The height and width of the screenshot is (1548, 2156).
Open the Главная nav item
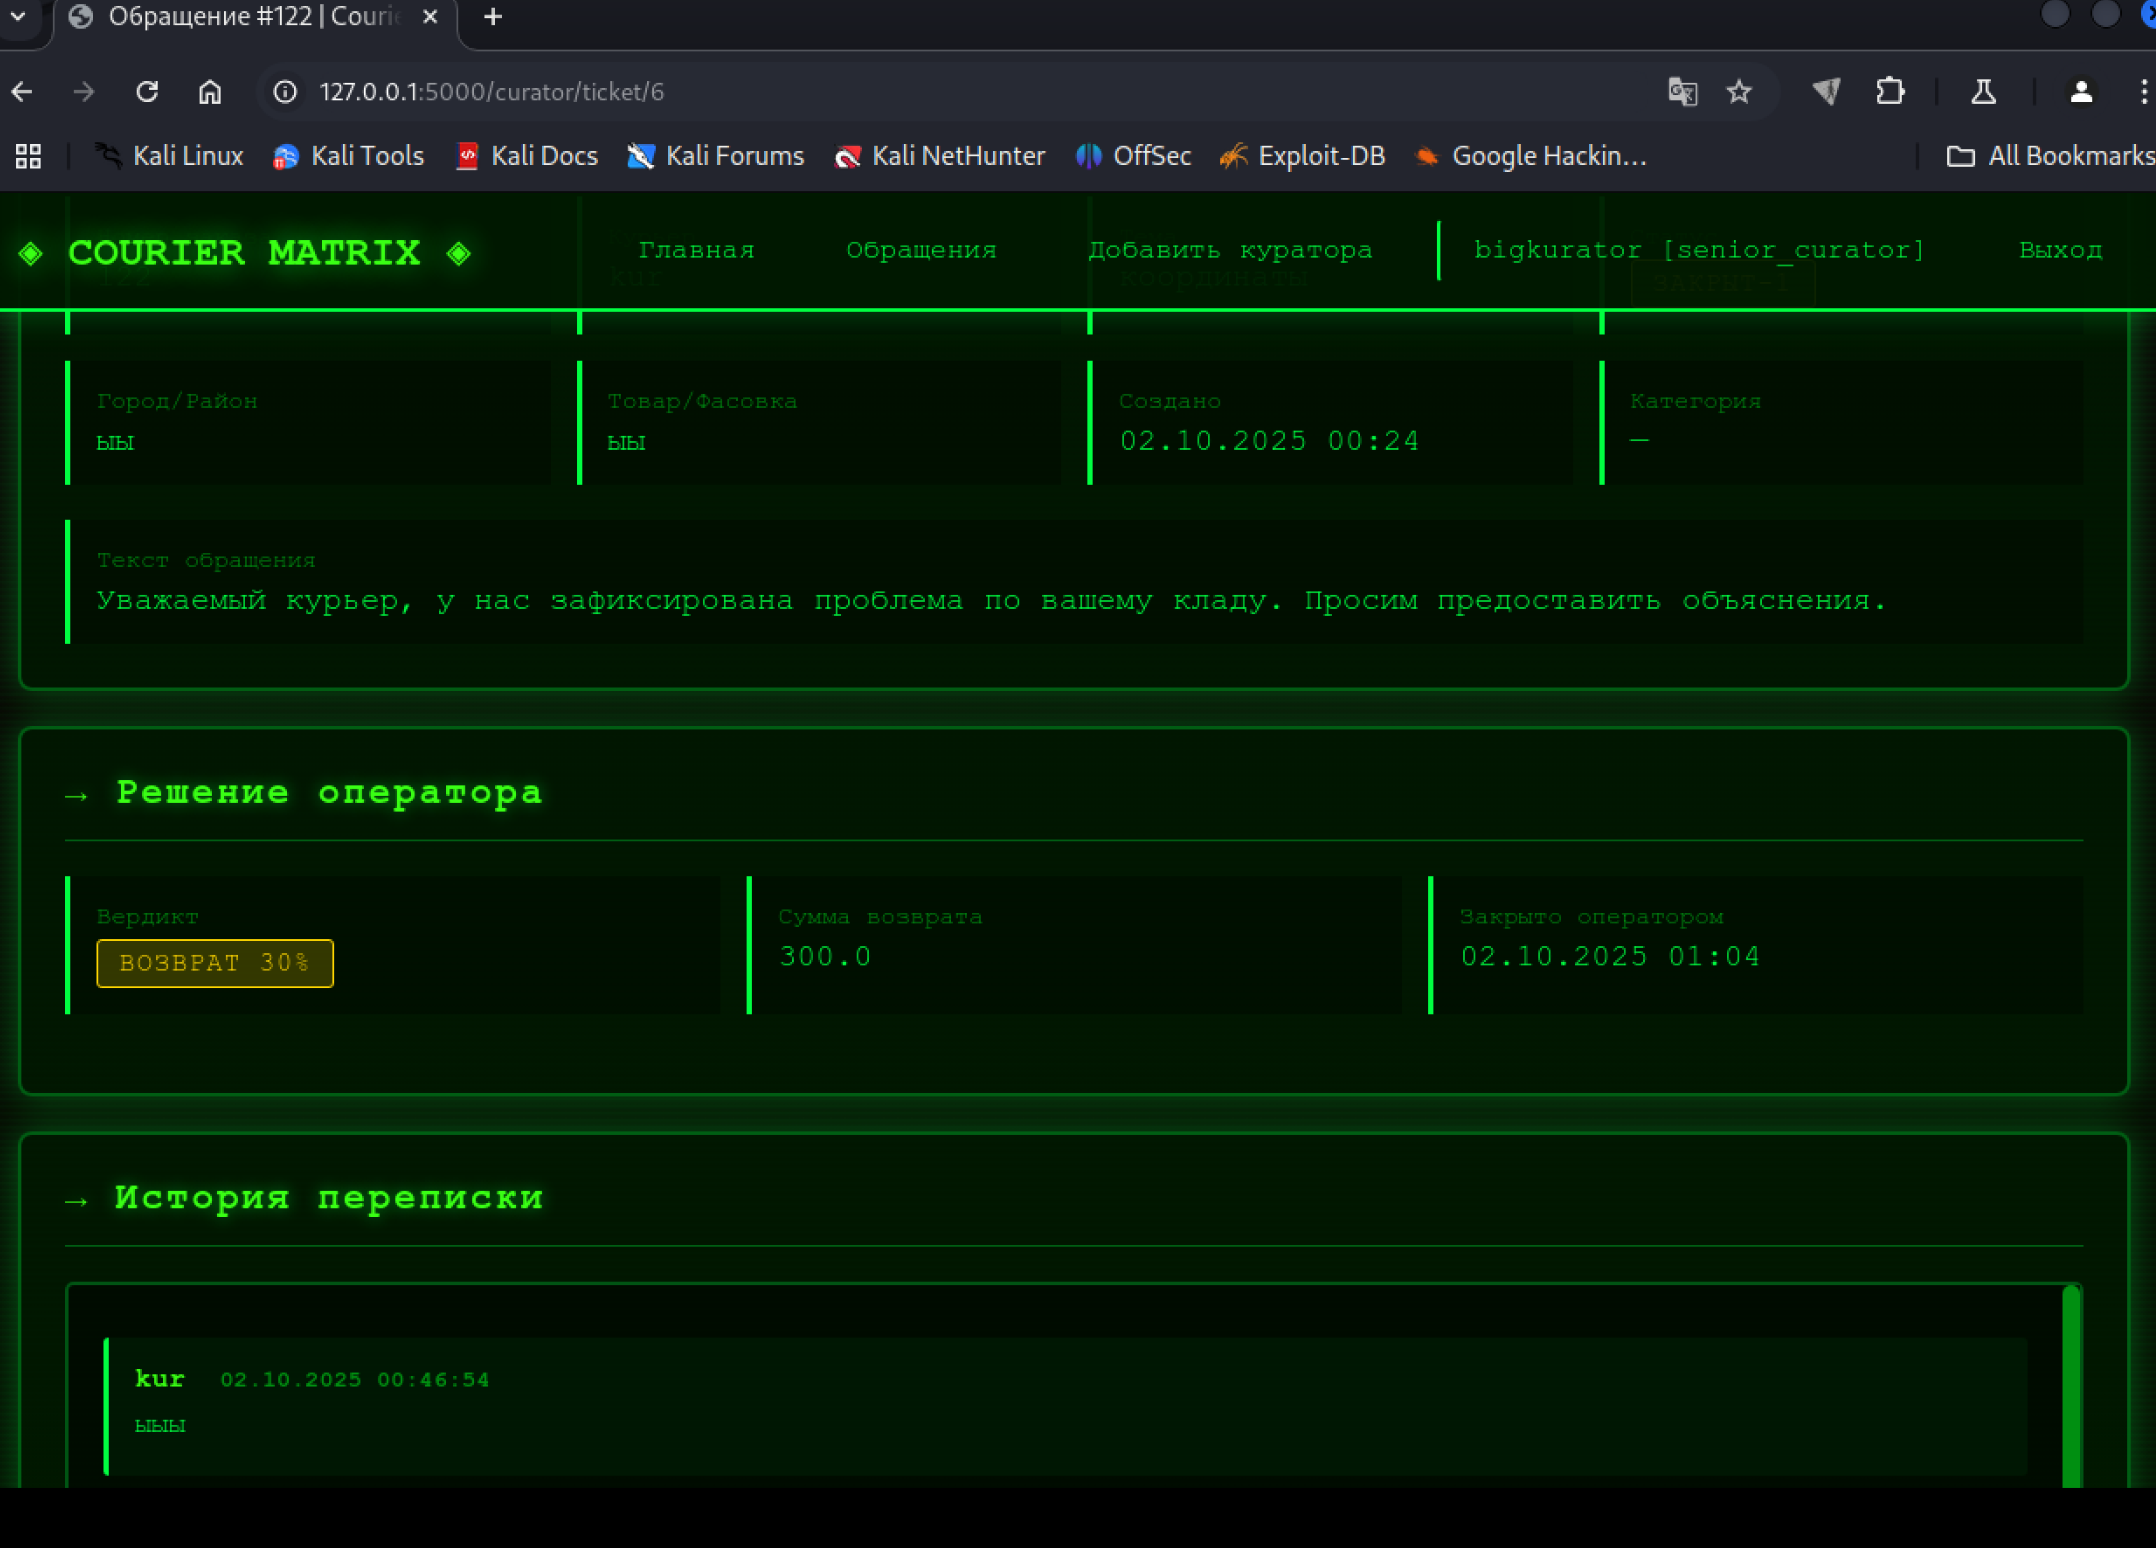point(696,250)
